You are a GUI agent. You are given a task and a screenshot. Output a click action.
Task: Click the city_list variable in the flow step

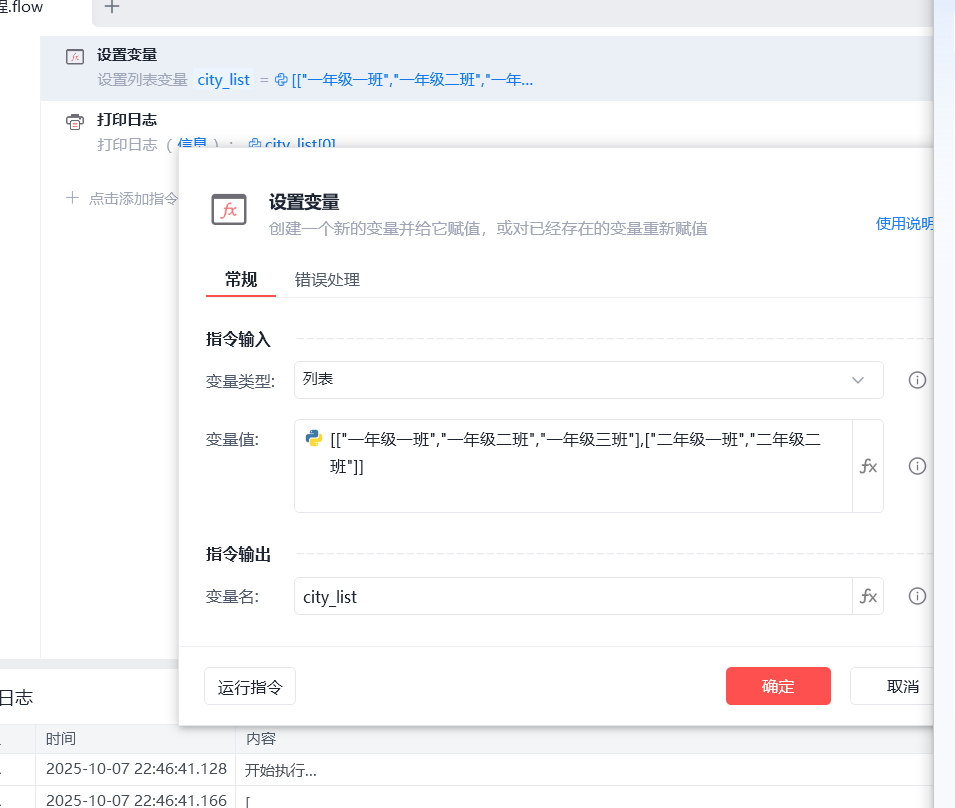pos(224,80)
